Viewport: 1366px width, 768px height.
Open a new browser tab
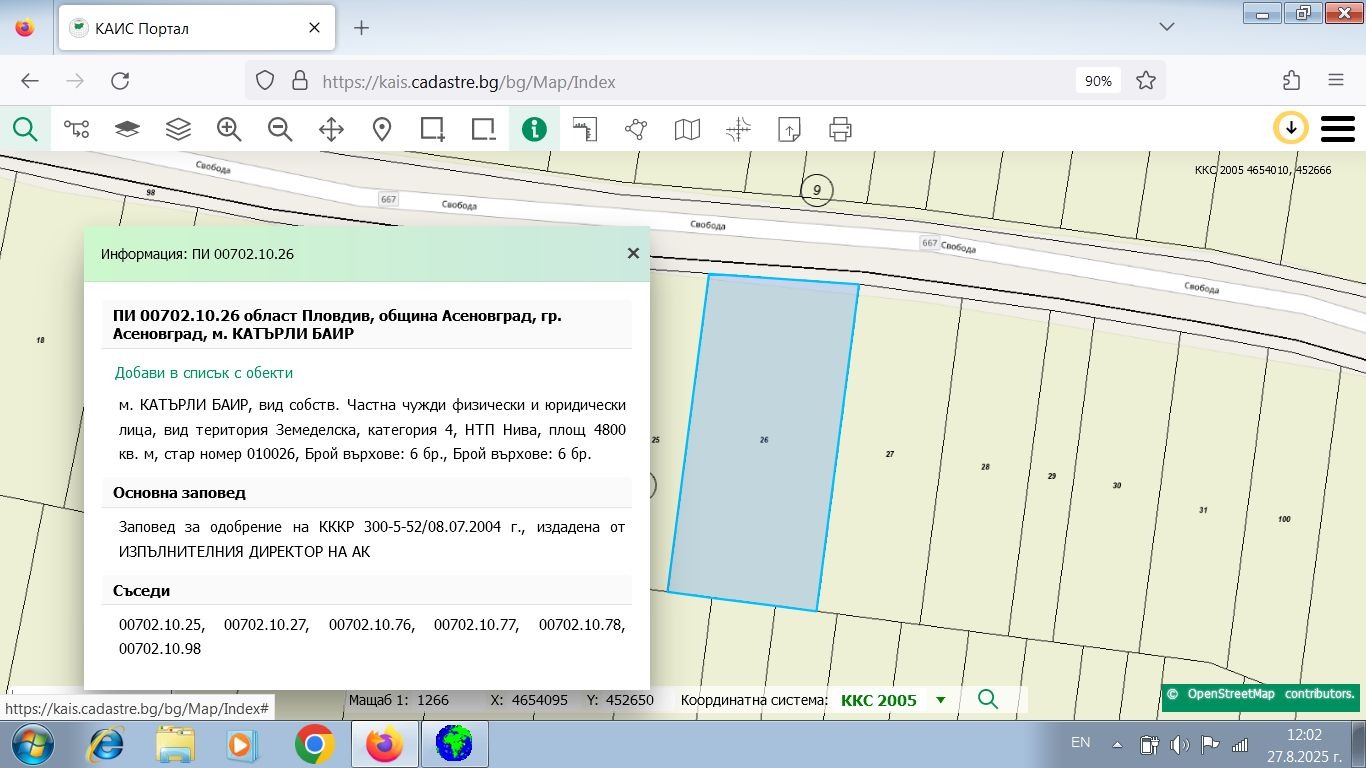point(362,28)
